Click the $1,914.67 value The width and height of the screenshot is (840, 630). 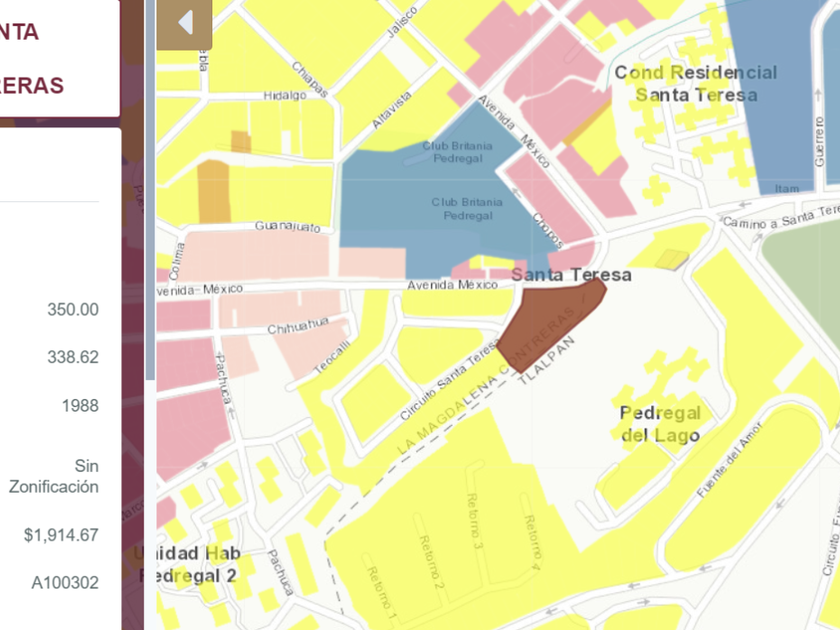(x=61, y=535)
